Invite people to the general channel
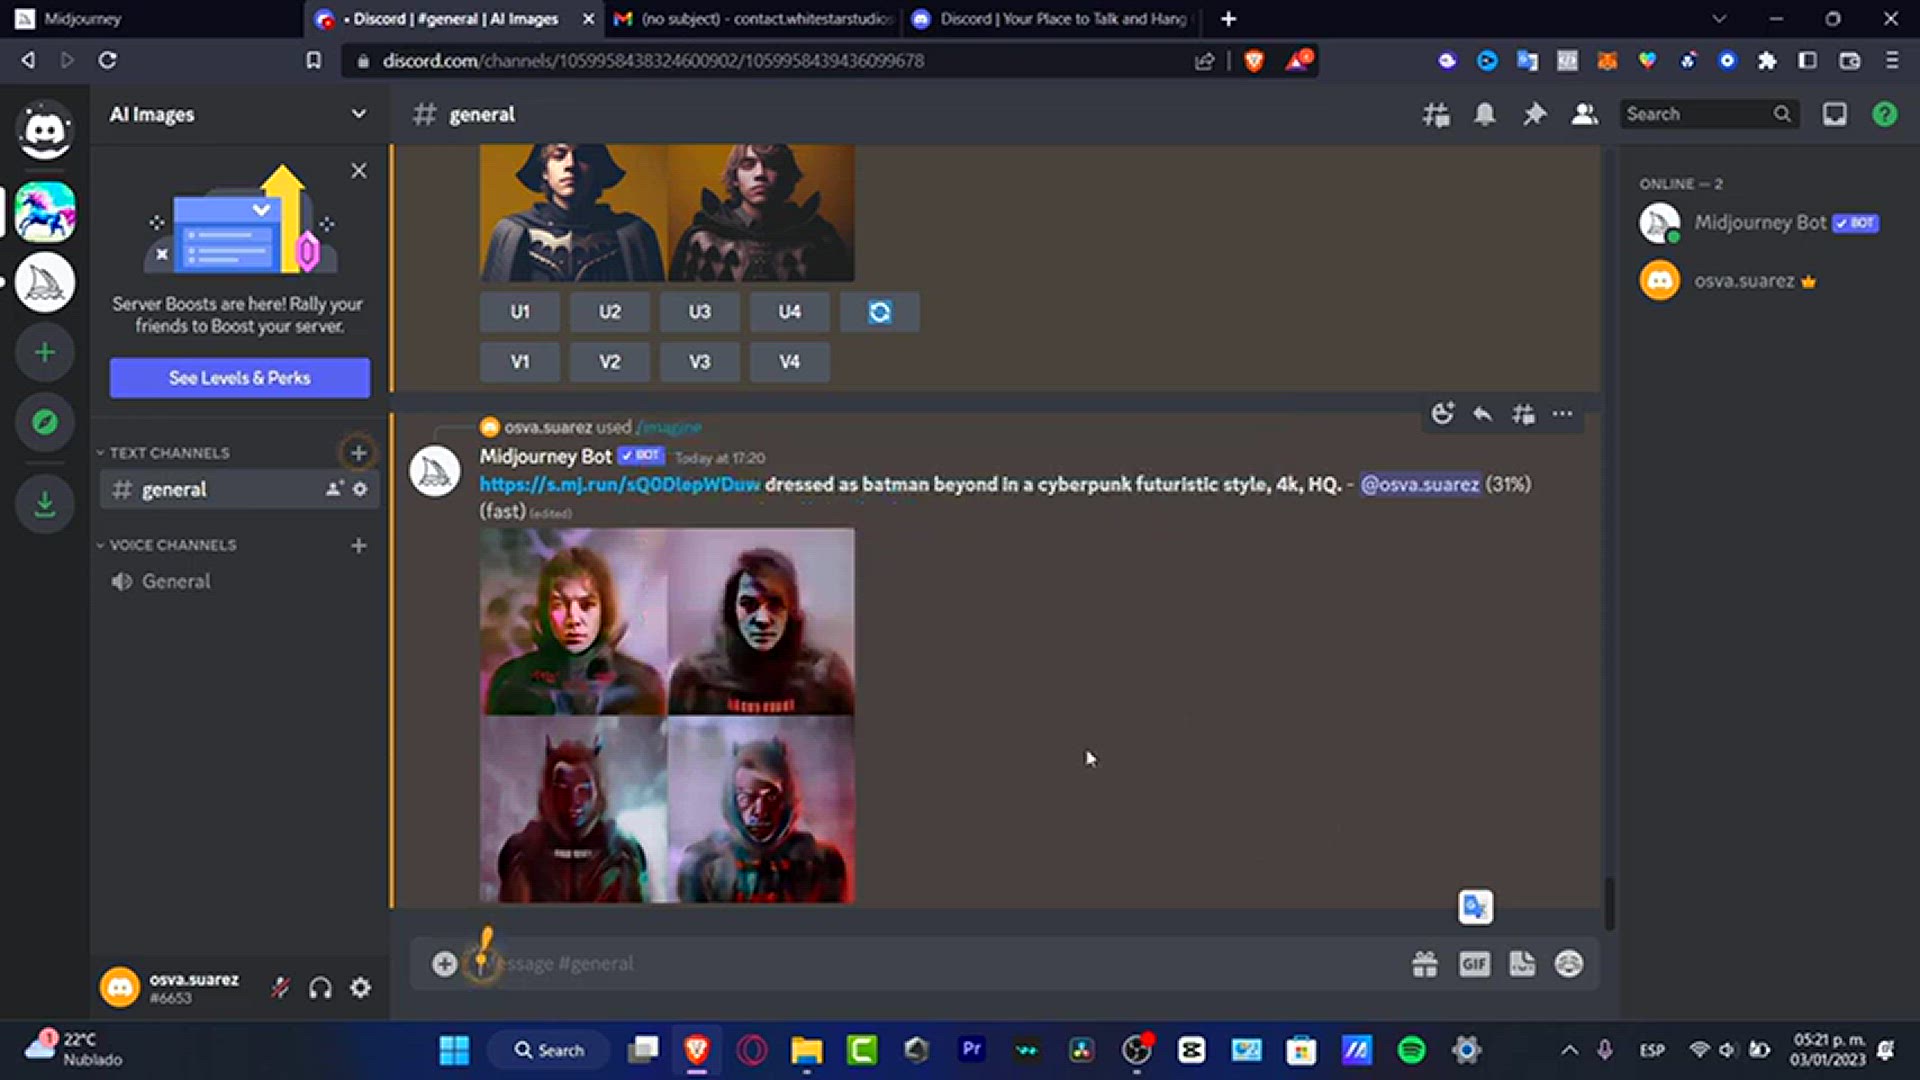The height and width of the screenshot is (1080, 1920). point(334,489)
